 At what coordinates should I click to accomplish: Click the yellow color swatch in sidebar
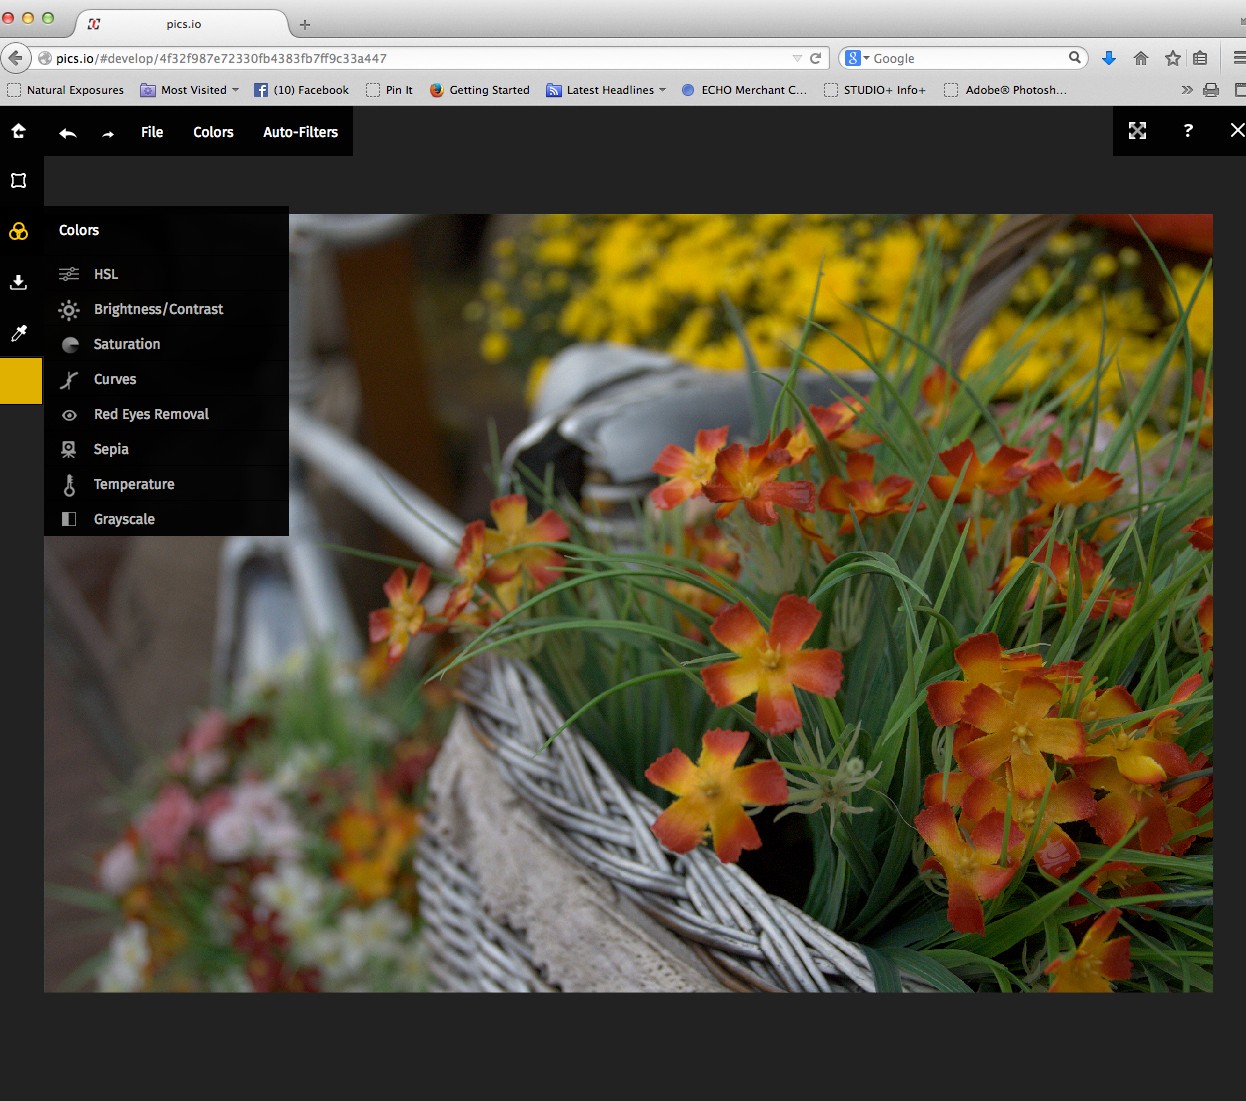pyautogui.click(x=21, y=381)
